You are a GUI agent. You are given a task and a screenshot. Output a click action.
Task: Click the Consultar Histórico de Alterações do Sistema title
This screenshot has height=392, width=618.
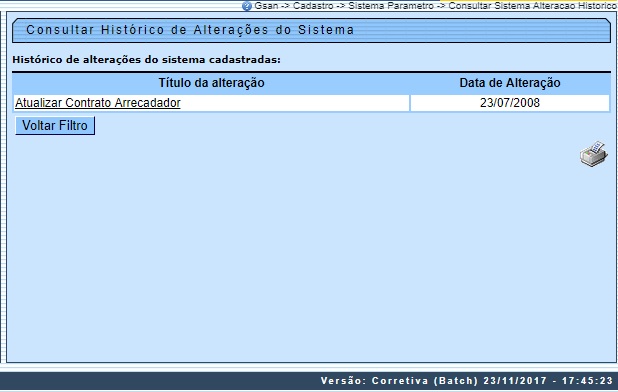tap(190, 30)
